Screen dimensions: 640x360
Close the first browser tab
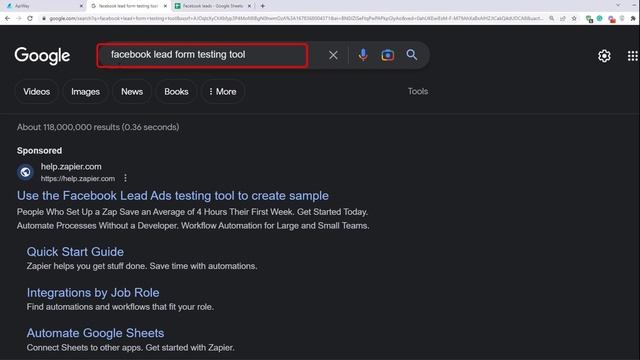click(x=81, y=6)
